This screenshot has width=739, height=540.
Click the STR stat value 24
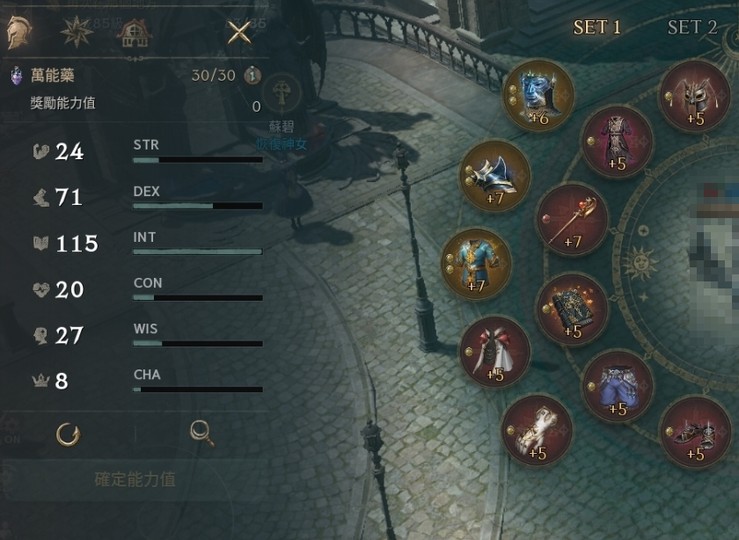coord(69,151)
